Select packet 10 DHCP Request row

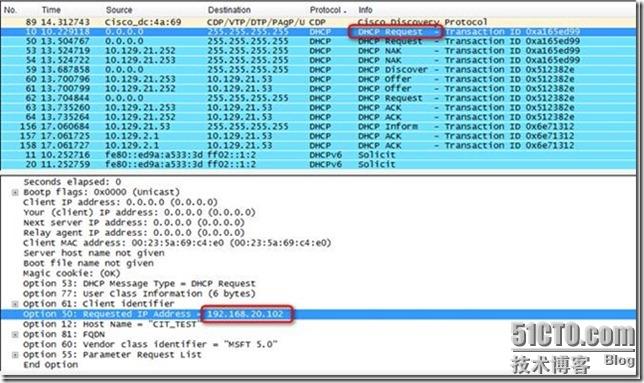pyautogui.click(x=318, y=32)
